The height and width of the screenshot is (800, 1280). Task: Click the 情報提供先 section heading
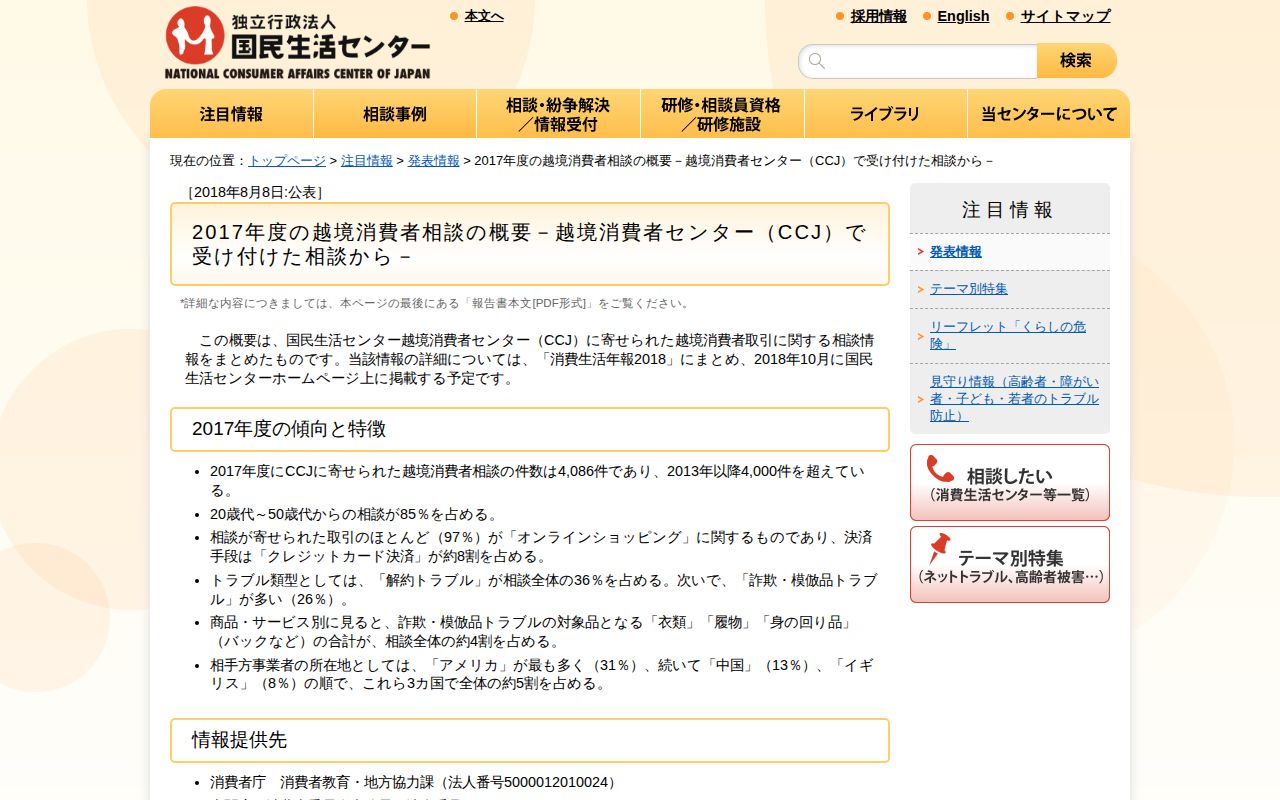pyautogui.click(x=530, y=740)
